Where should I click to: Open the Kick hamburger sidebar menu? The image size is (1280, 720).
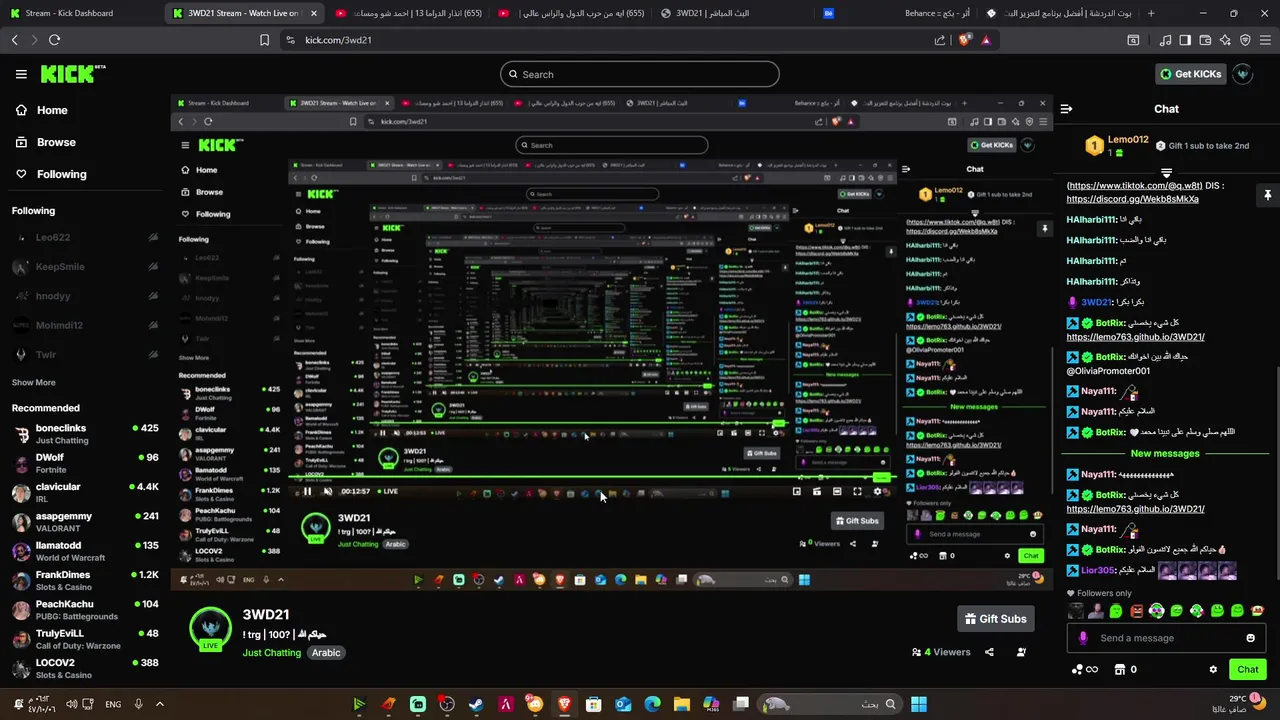[21, 74]
